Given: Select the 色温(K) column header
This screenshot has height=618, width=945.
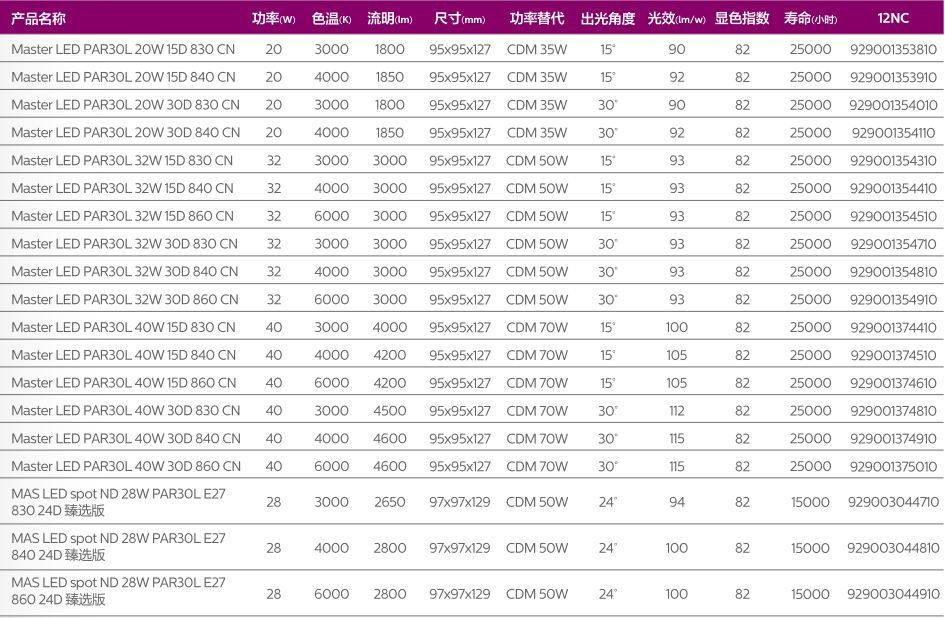Looking at the screenshot, I should (x=331, y=19).
